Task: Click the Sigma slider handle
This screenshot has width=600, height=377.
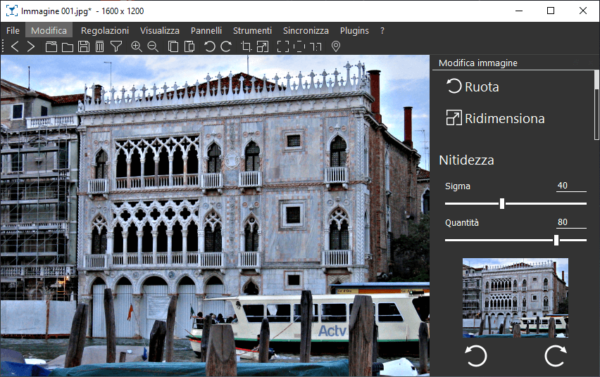Action: coord(502,204)
